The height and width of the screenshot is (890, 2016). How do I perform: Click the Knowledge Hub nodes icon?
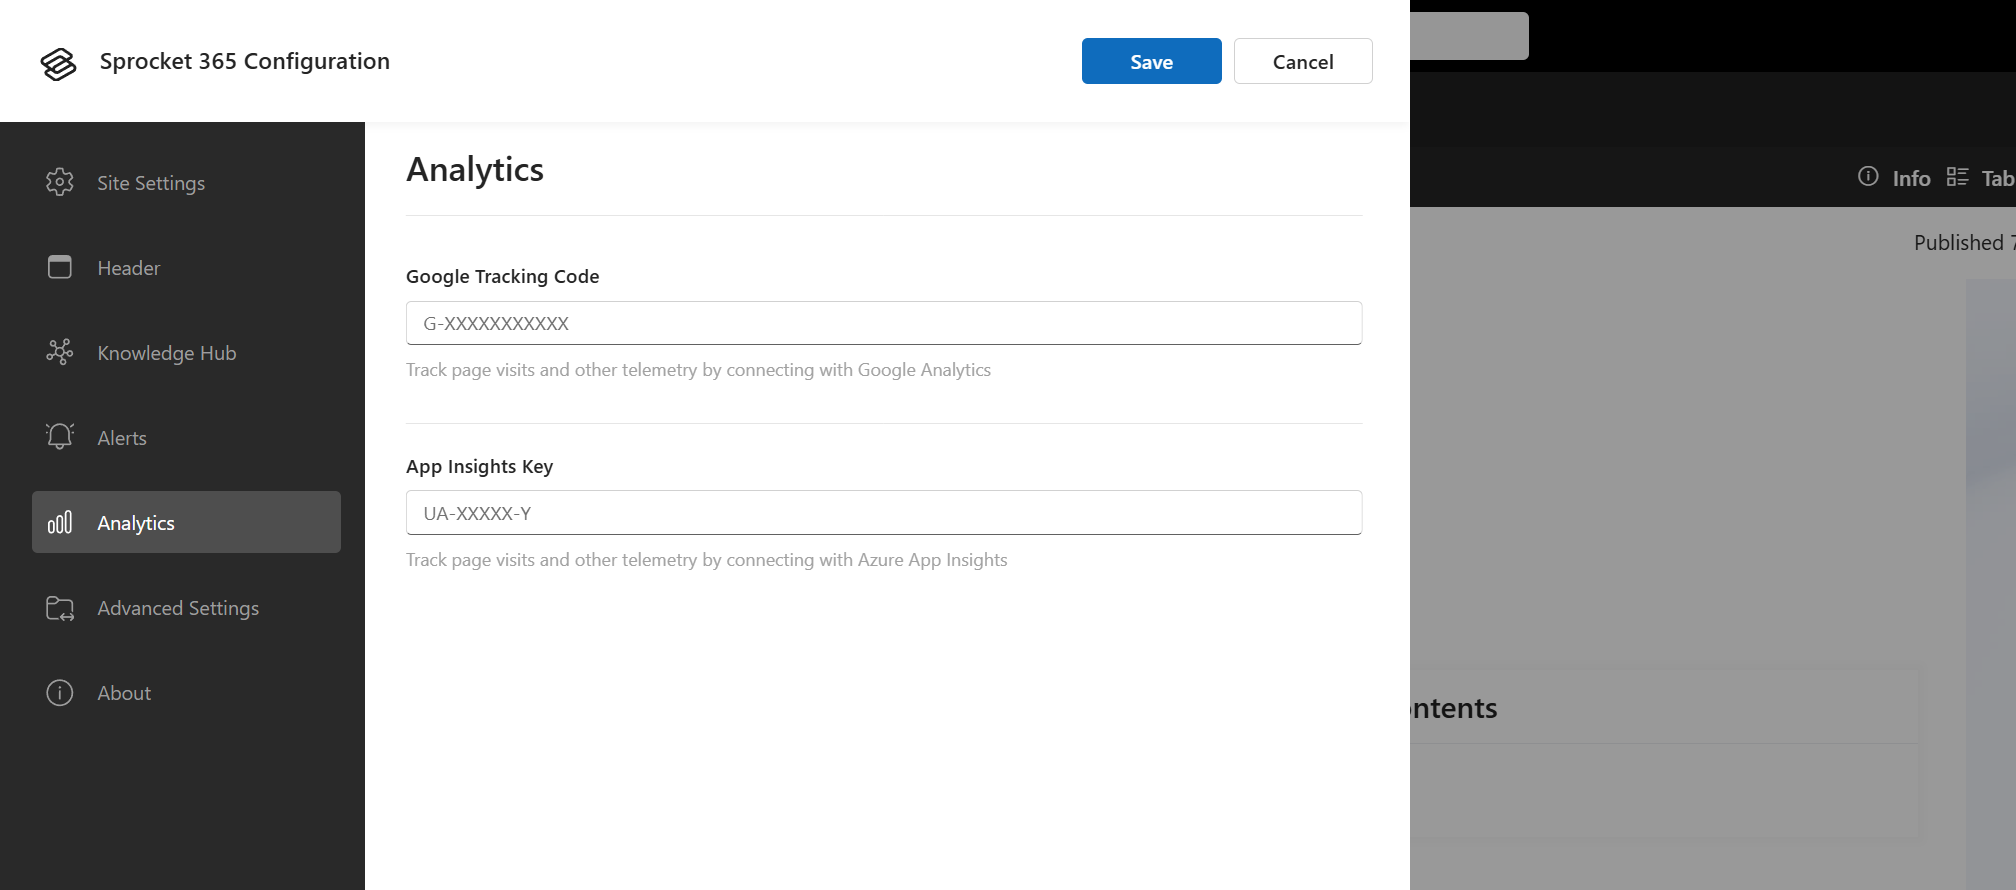coord(60,352)
